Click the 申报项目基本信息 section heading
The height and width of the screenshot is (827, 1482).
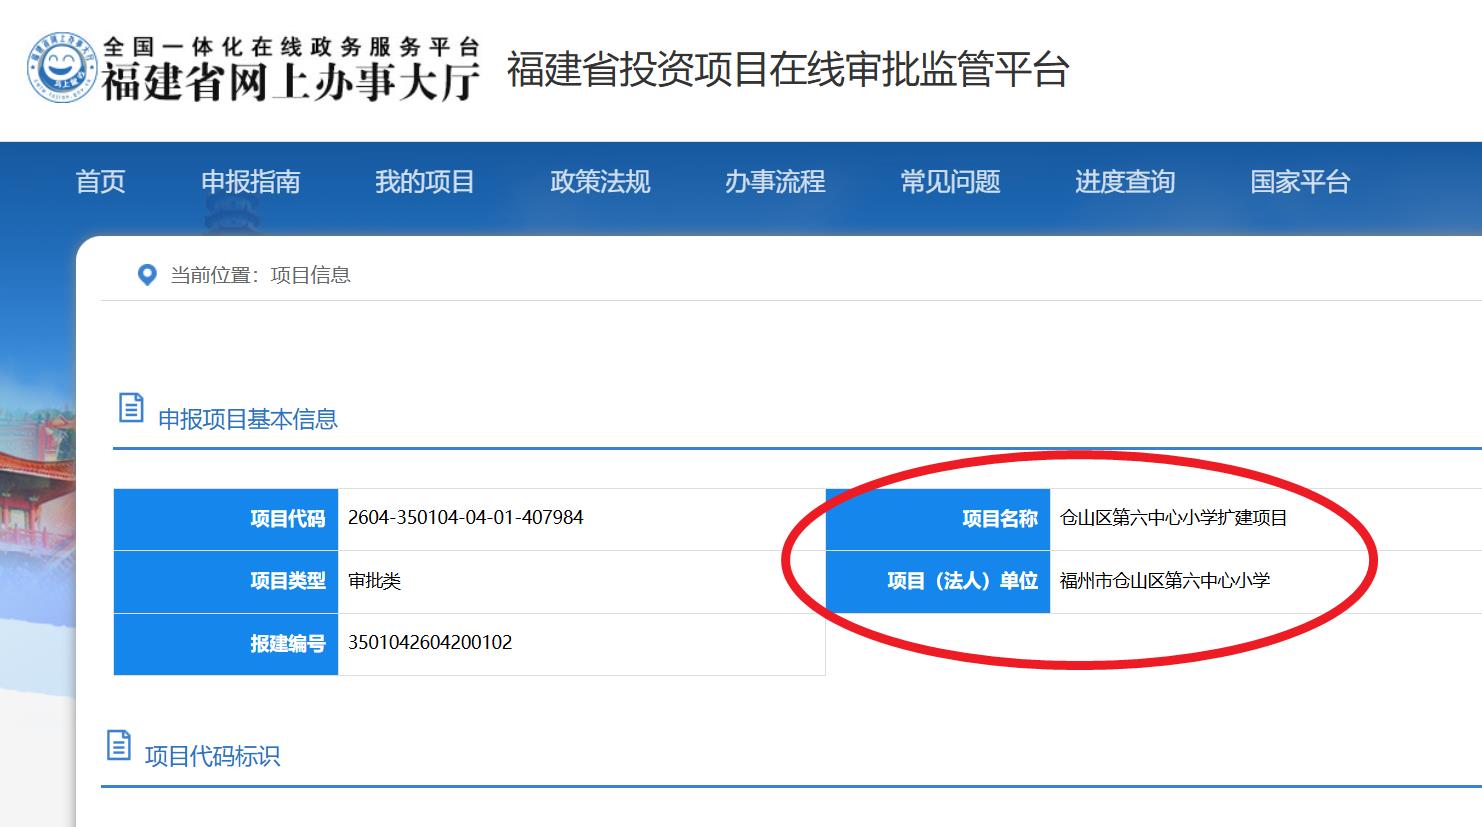tap(248, 419)
